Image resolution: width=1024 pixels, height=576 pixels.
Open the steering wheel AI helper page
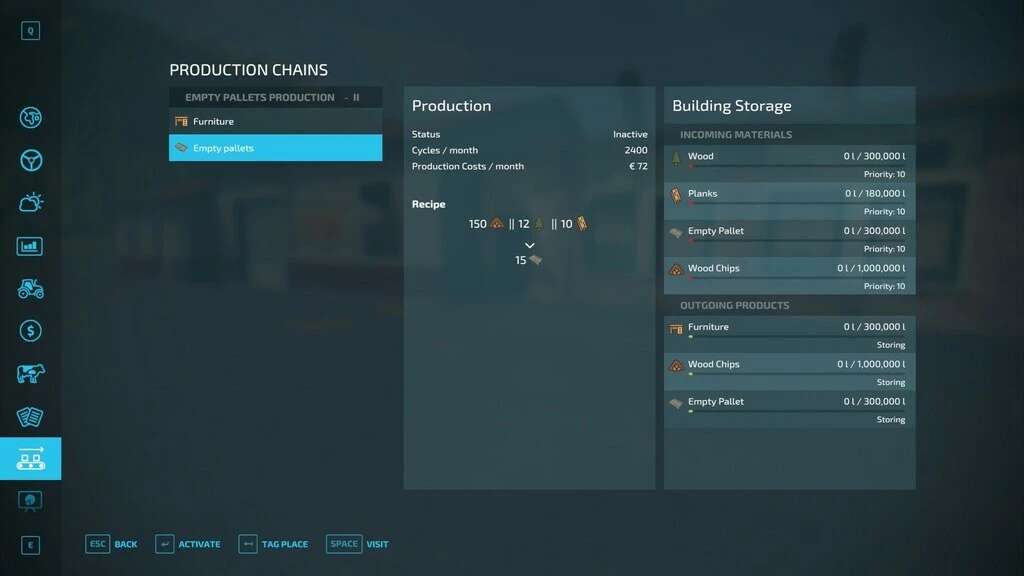(x=30, y=161)
